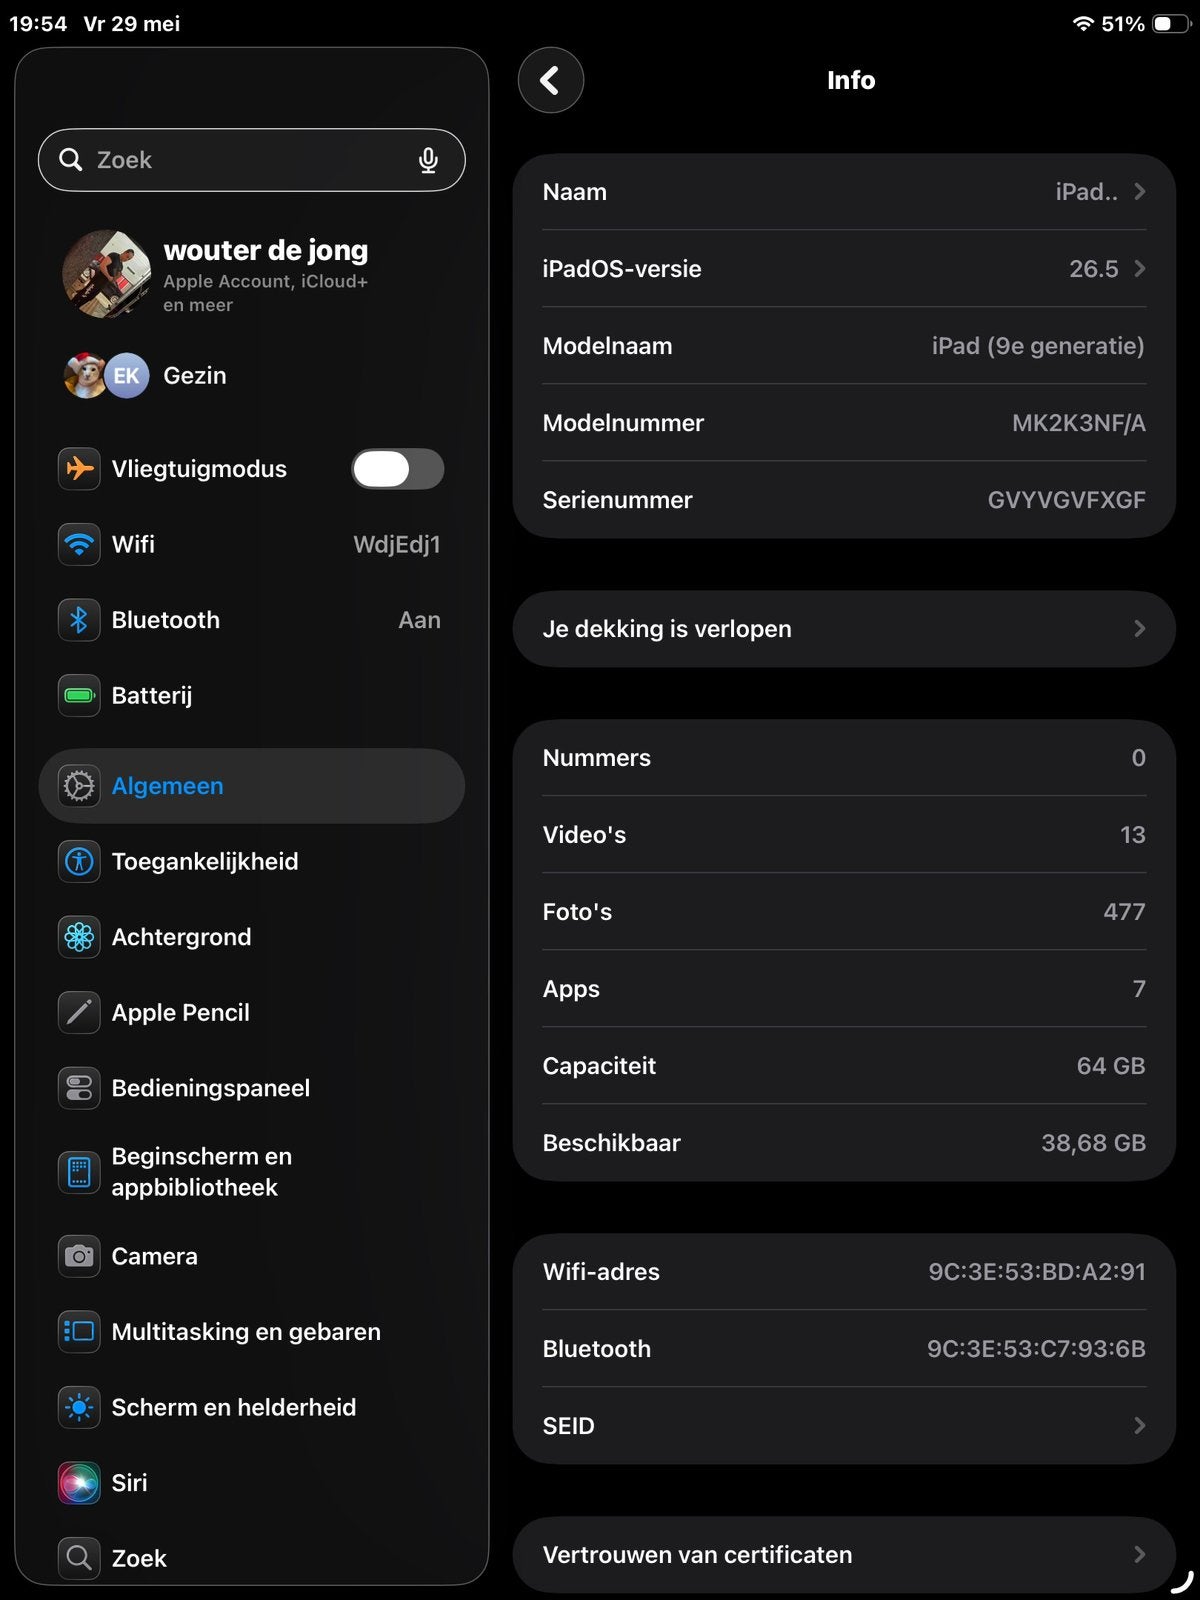Open the Apple Pencil icon entry
This screenshot has height=1600, width=1200.
[x=79, y=1012]
